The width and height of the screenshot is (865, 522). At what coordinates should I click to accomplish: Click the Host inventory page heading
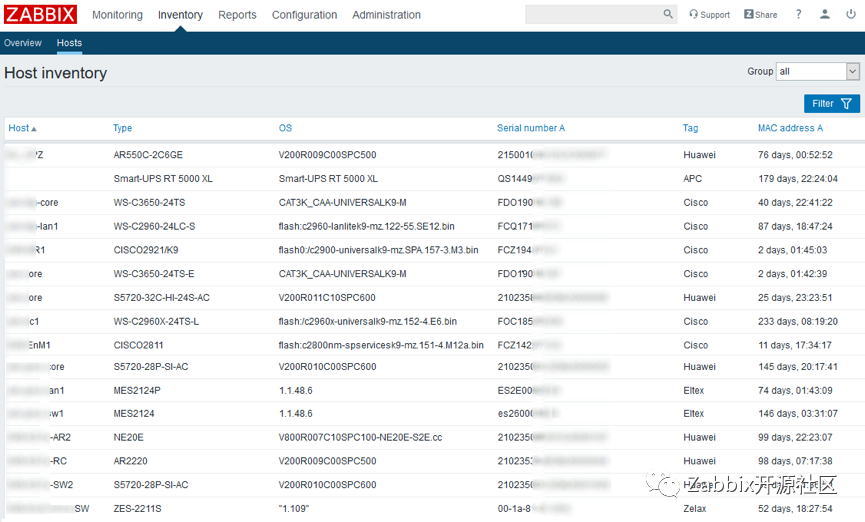[x=56, y=73]
